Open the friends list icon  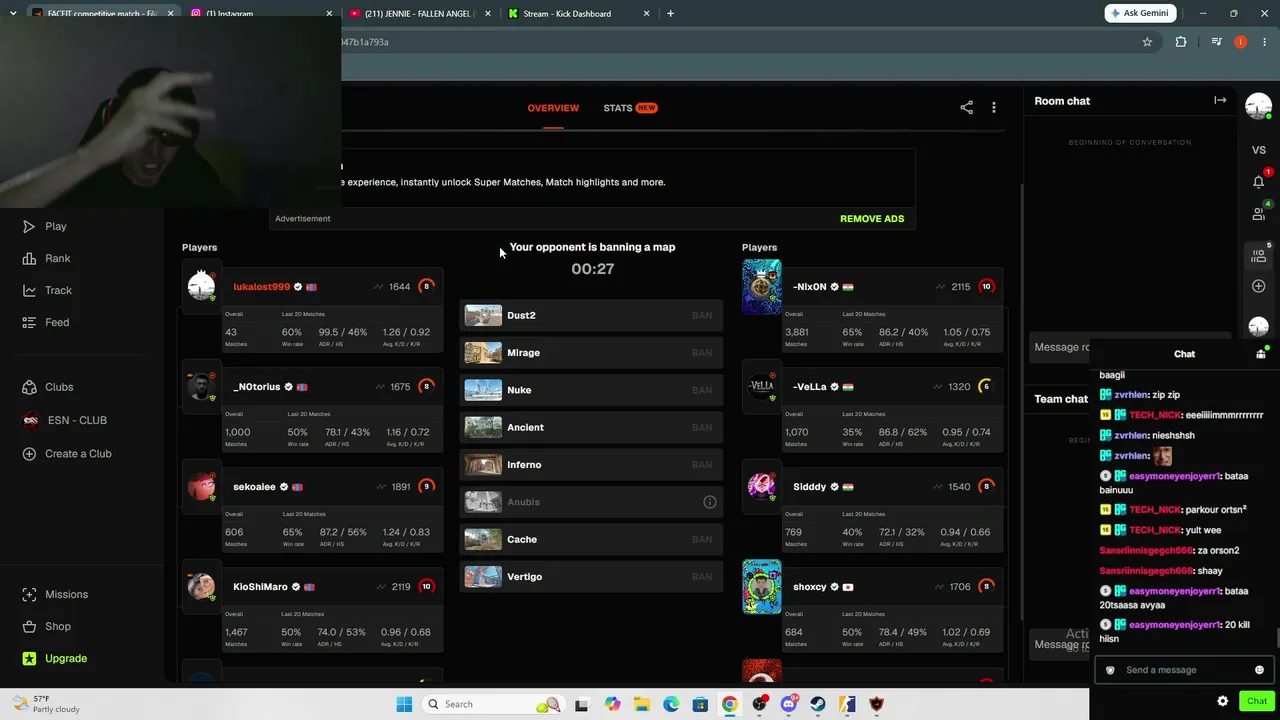point(1259,214)
